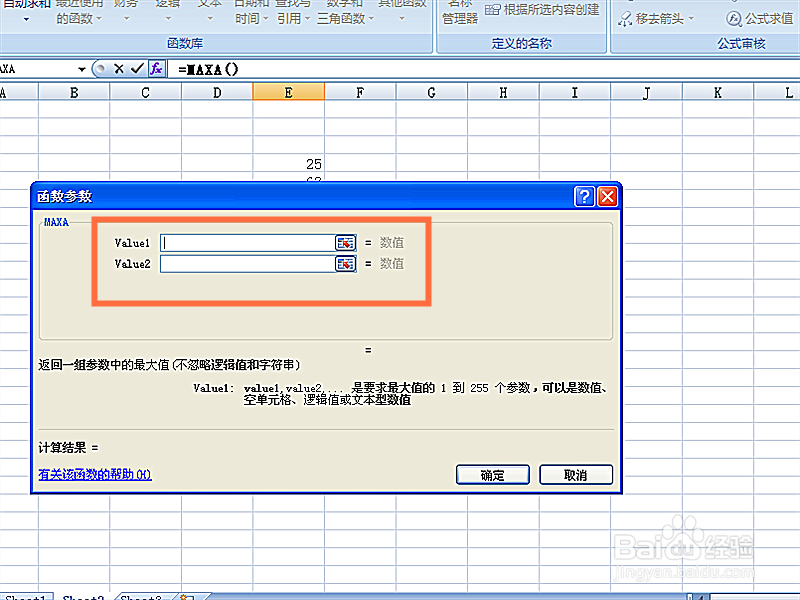The width and height of the screenshot is (800, 600).
Task: Expand 数学和三角函数 dropdown
Action: pos(371,19)
